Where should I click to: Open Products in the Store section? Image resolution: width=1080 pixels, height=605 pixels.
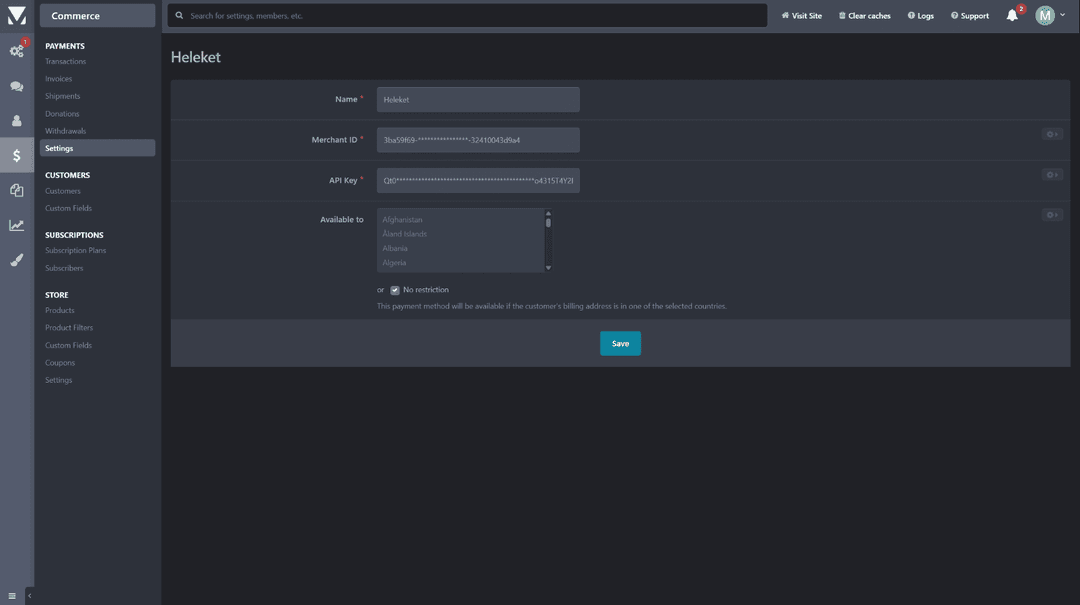coord(59,311)
